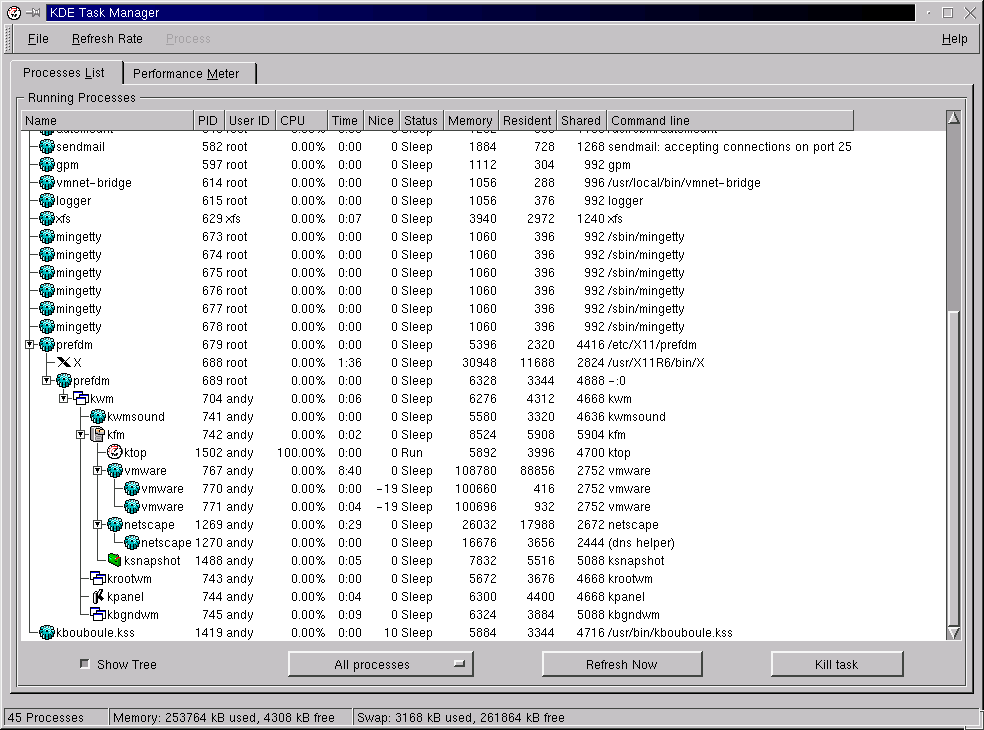The width and height of the screenshot is (984, 730).
Task: Click the kbgndwm window icon
Action: (x=98, y=615)
